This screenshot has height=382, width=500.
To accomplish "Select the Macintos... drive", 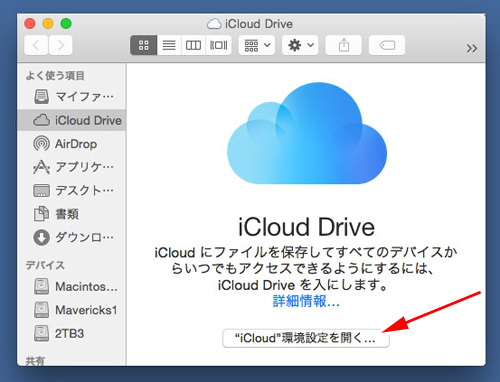I will pos(72,287).
